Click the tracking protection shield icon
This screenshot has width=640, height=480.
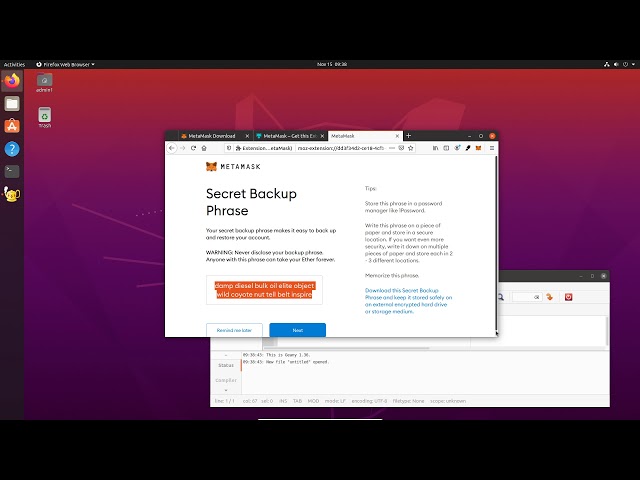pyautogui.click(x=229, y=148)
